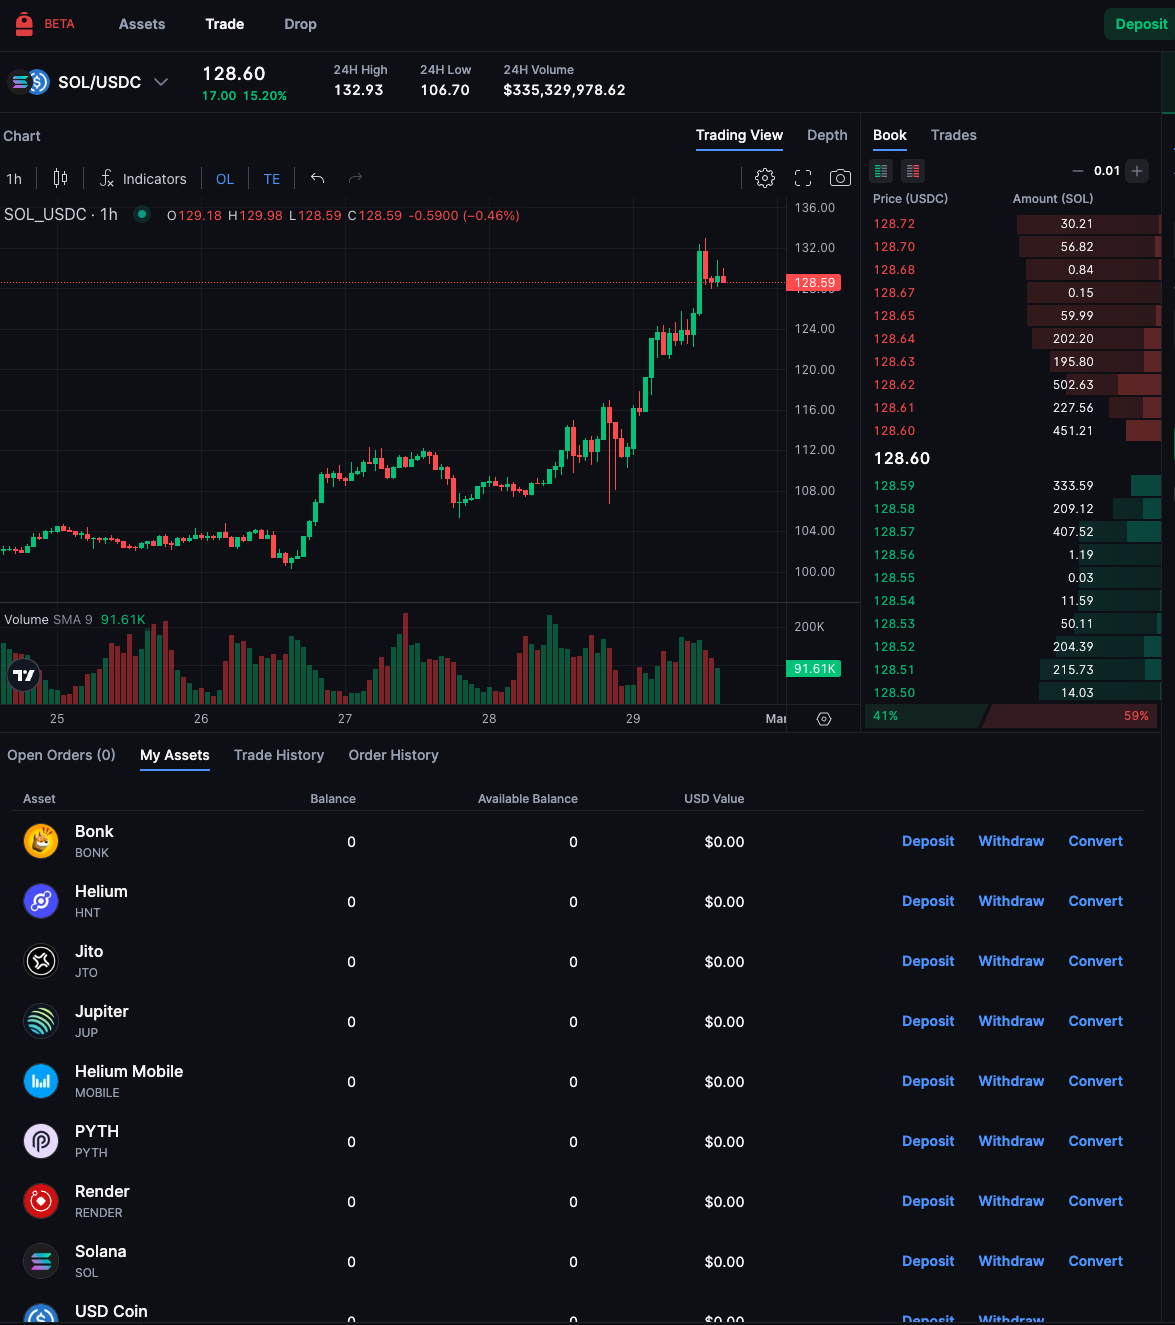Click the Render token icon

click(x=41, y=1201)
